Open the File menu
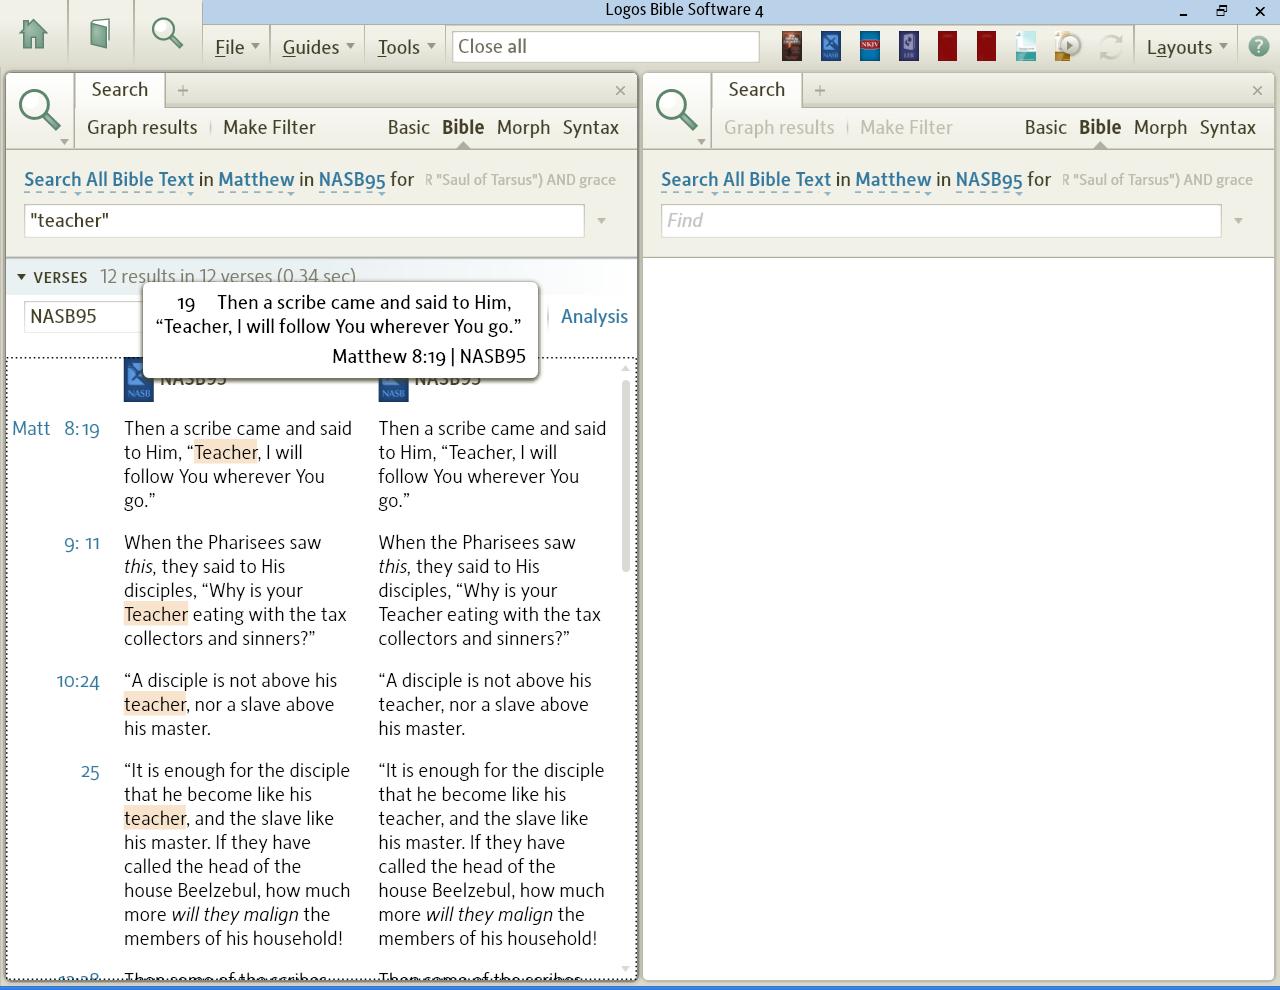 [x=236, y=47]
